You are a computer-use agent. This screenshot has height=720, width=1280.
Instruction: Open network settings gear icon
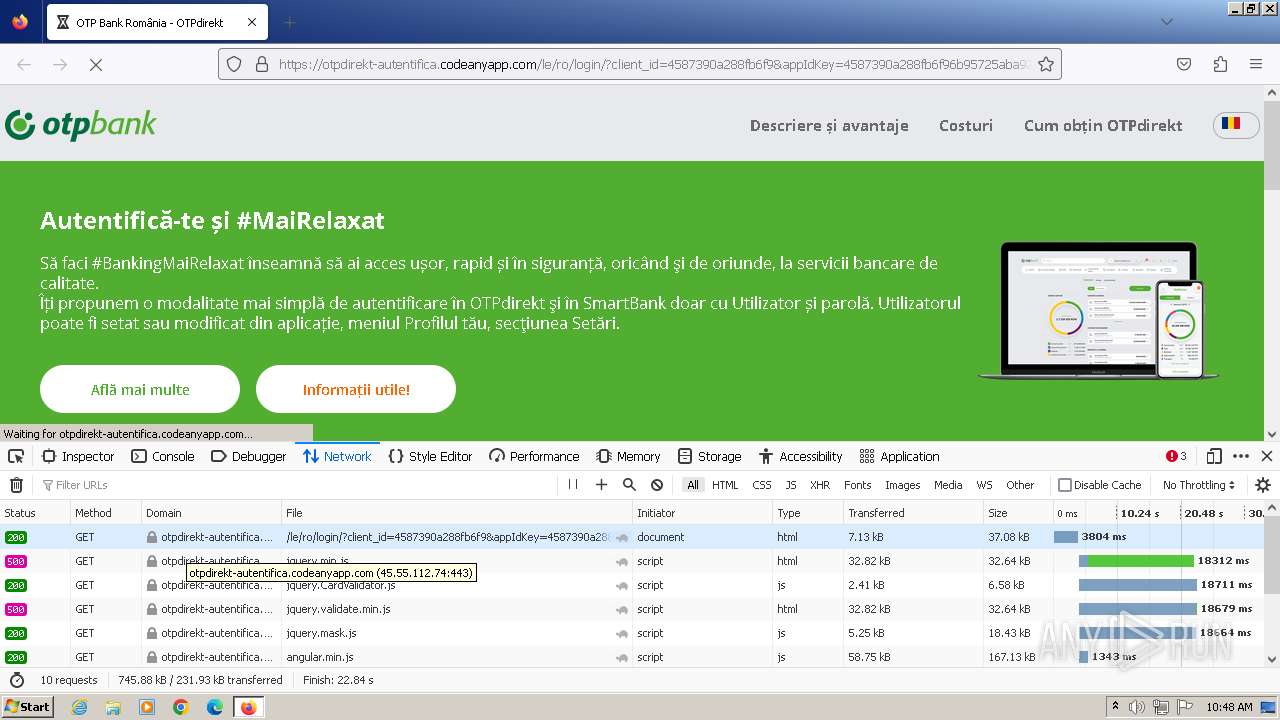pos(1263,485)
